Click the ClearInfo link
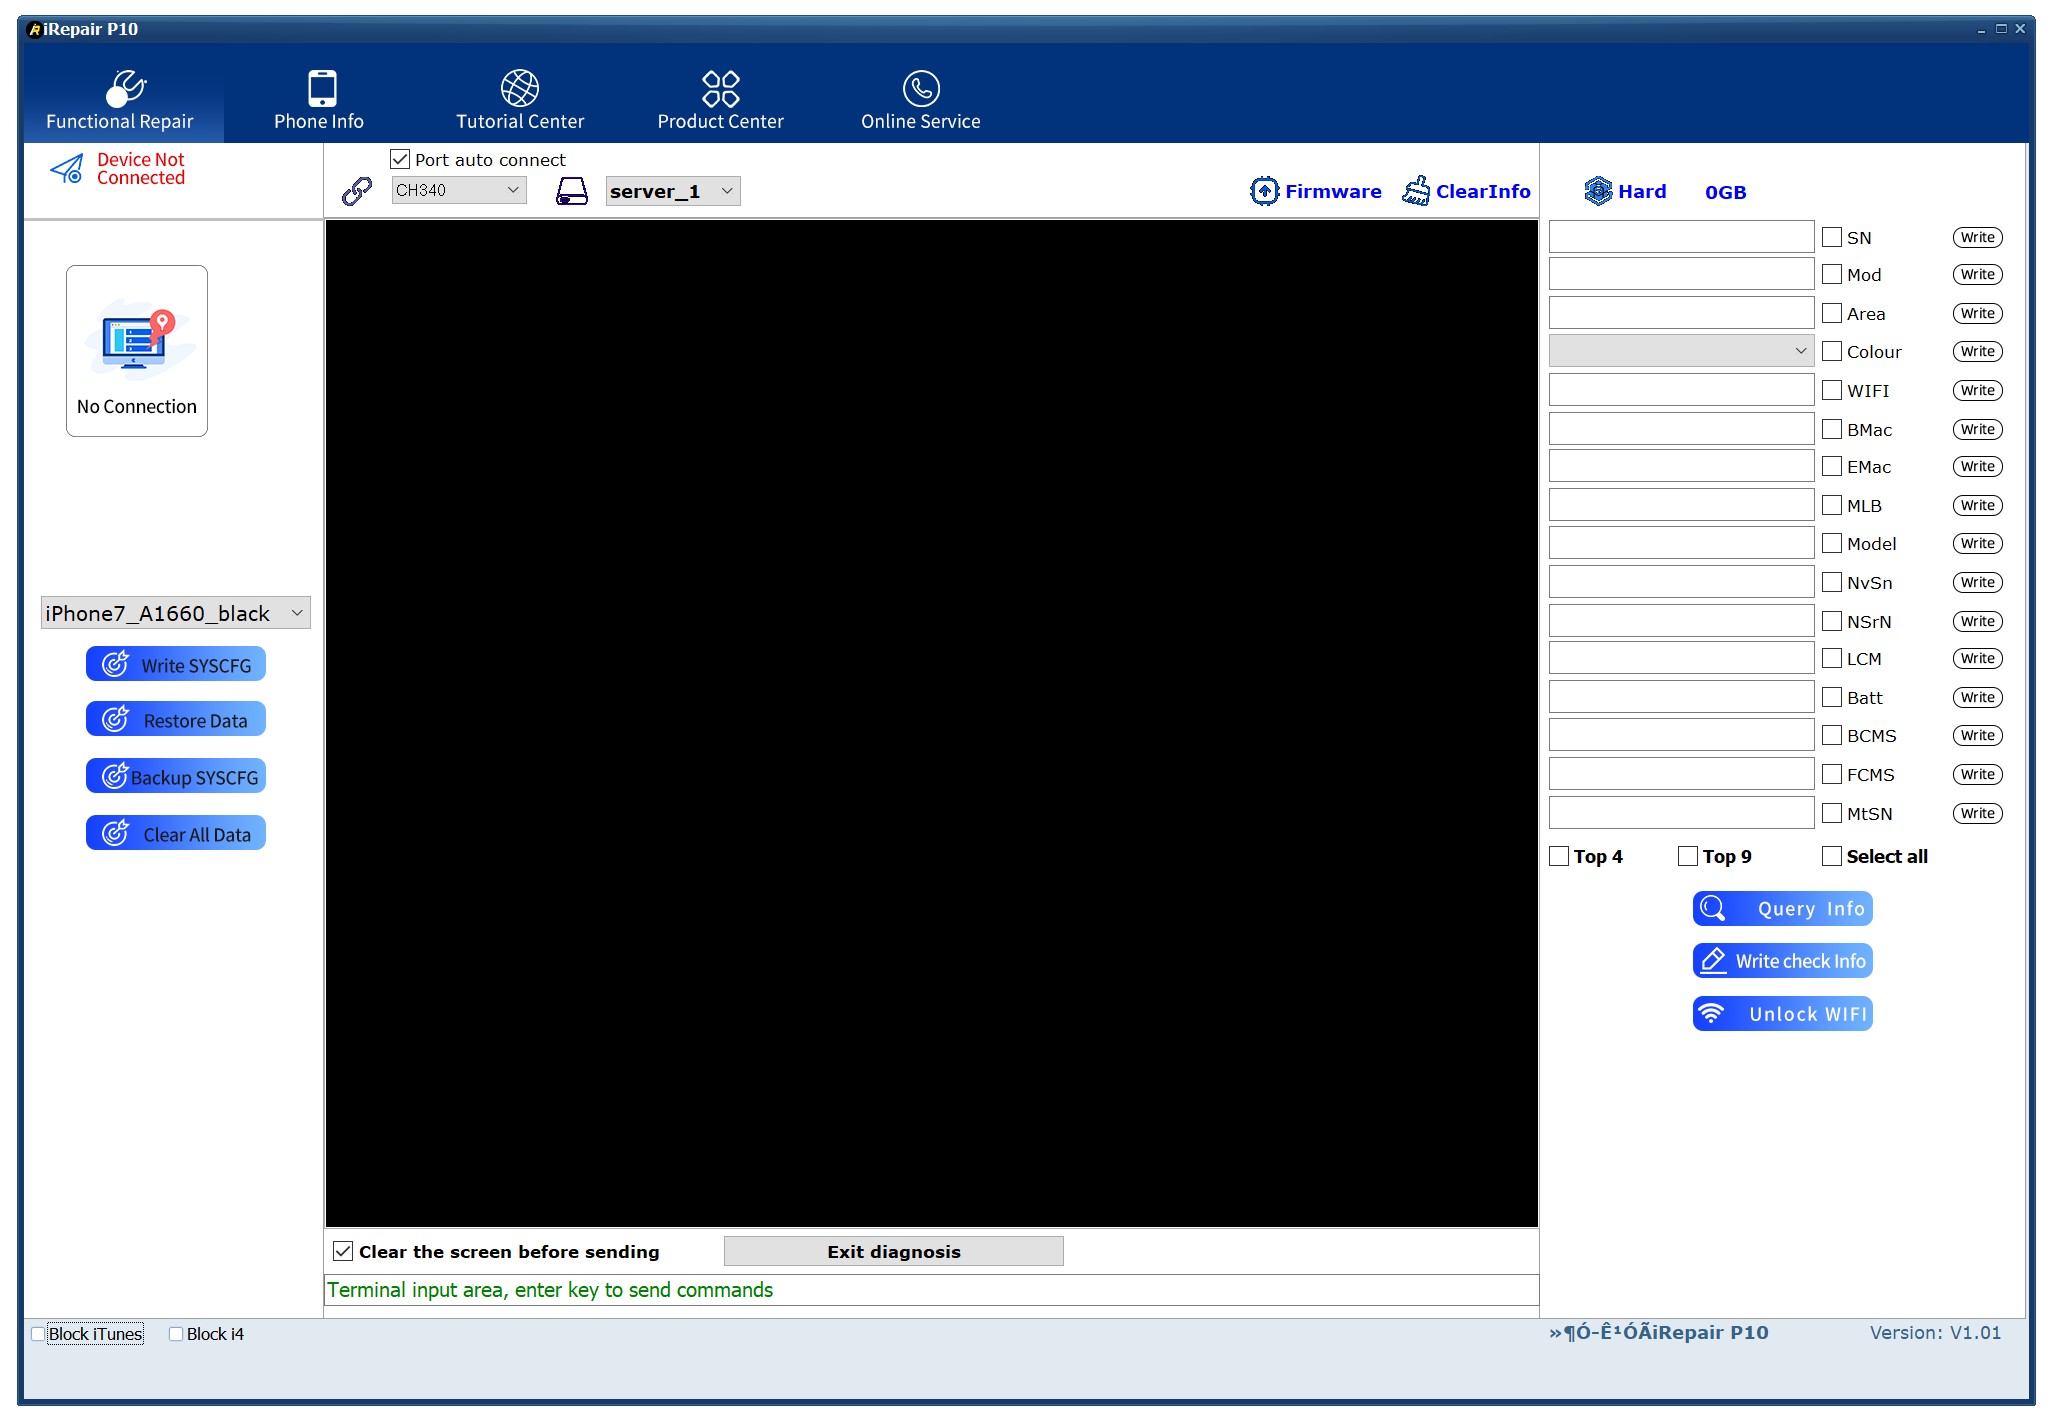Image resolution: width=2050 pixels, height=1421 pixels. 1483,191
